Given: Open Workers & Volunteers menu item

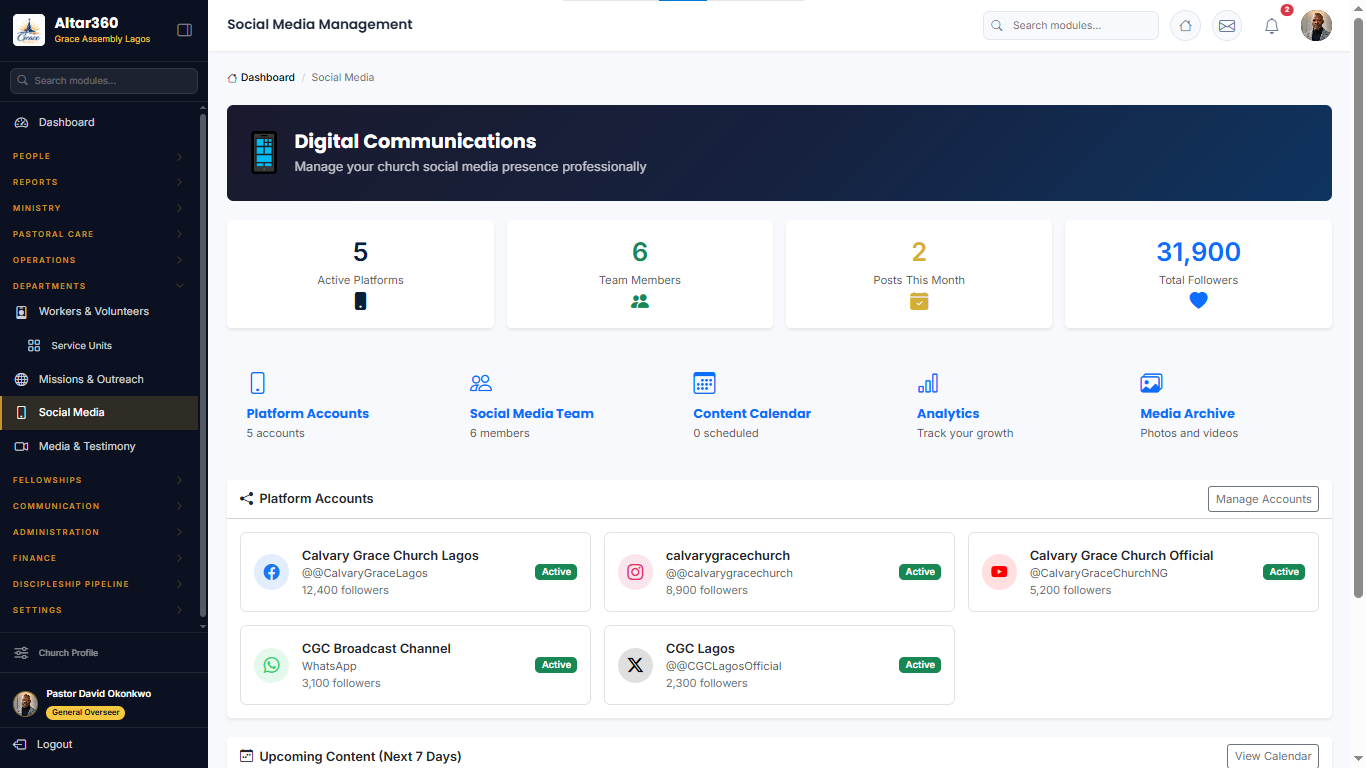Looking at the screenshot, I should (x=99, y=312).
